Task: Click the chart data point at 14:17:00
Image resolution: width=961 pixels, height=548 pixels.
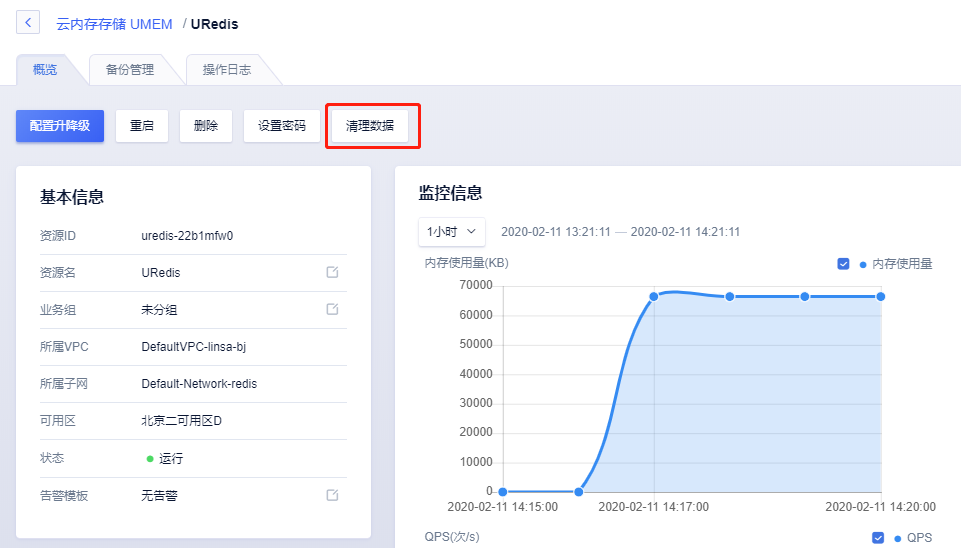Action: [x=654, y=296]
